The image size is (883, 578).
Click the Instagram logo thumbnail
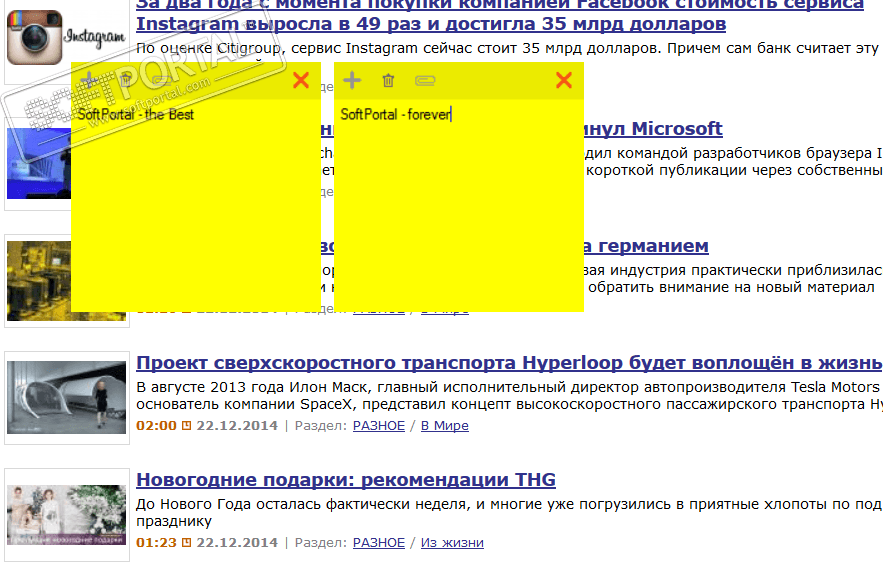(66, 37)
